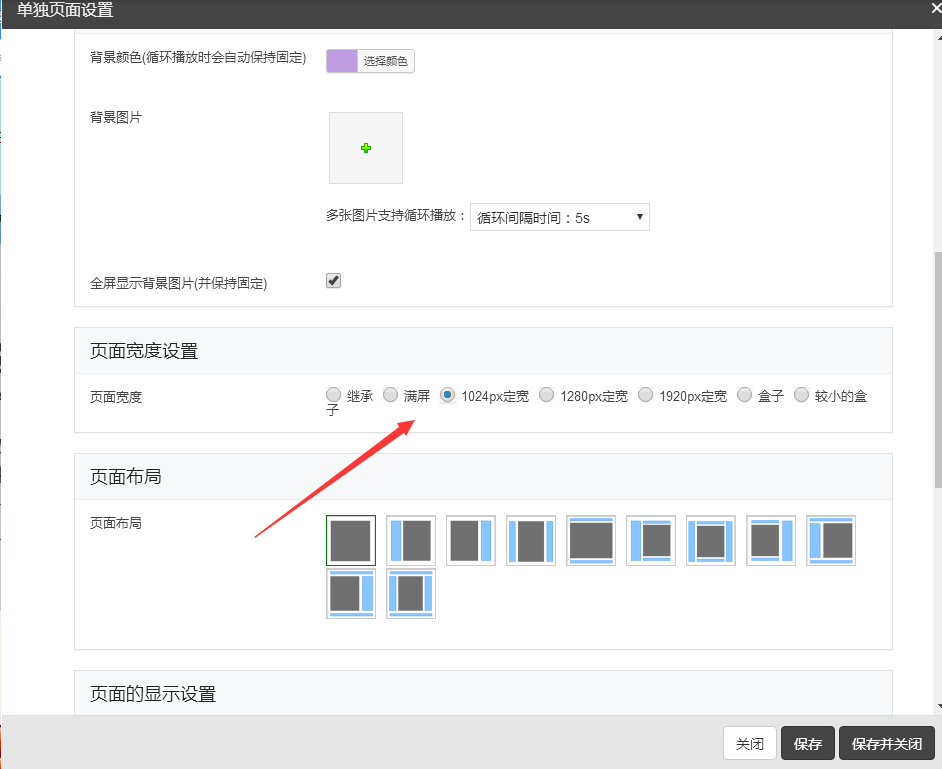Select layout with full-height left sidebar and top/bottom bars

pos(651,541)
